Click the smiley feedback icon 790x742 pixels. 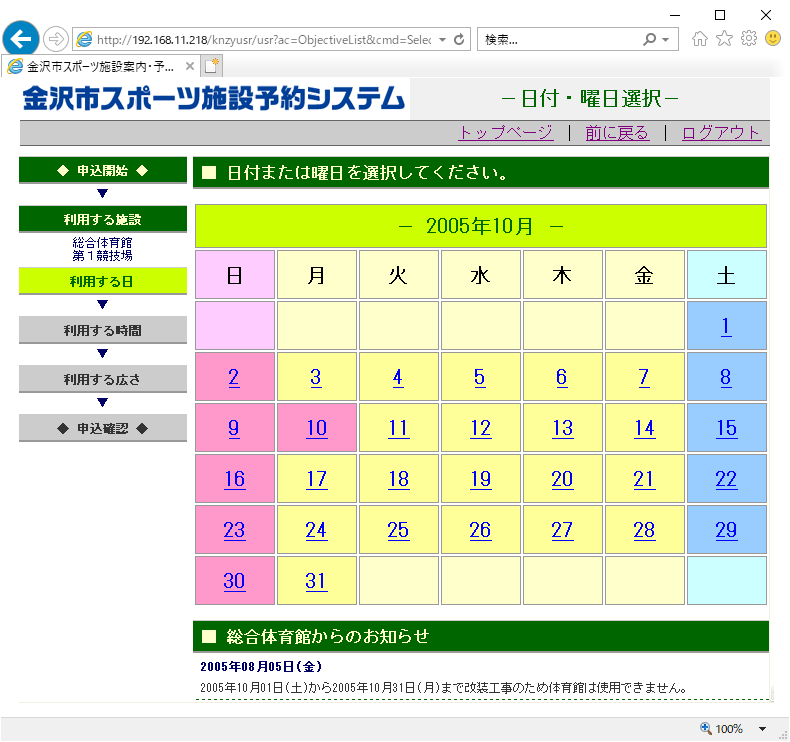pyautogui.click(x=773, y=38)
